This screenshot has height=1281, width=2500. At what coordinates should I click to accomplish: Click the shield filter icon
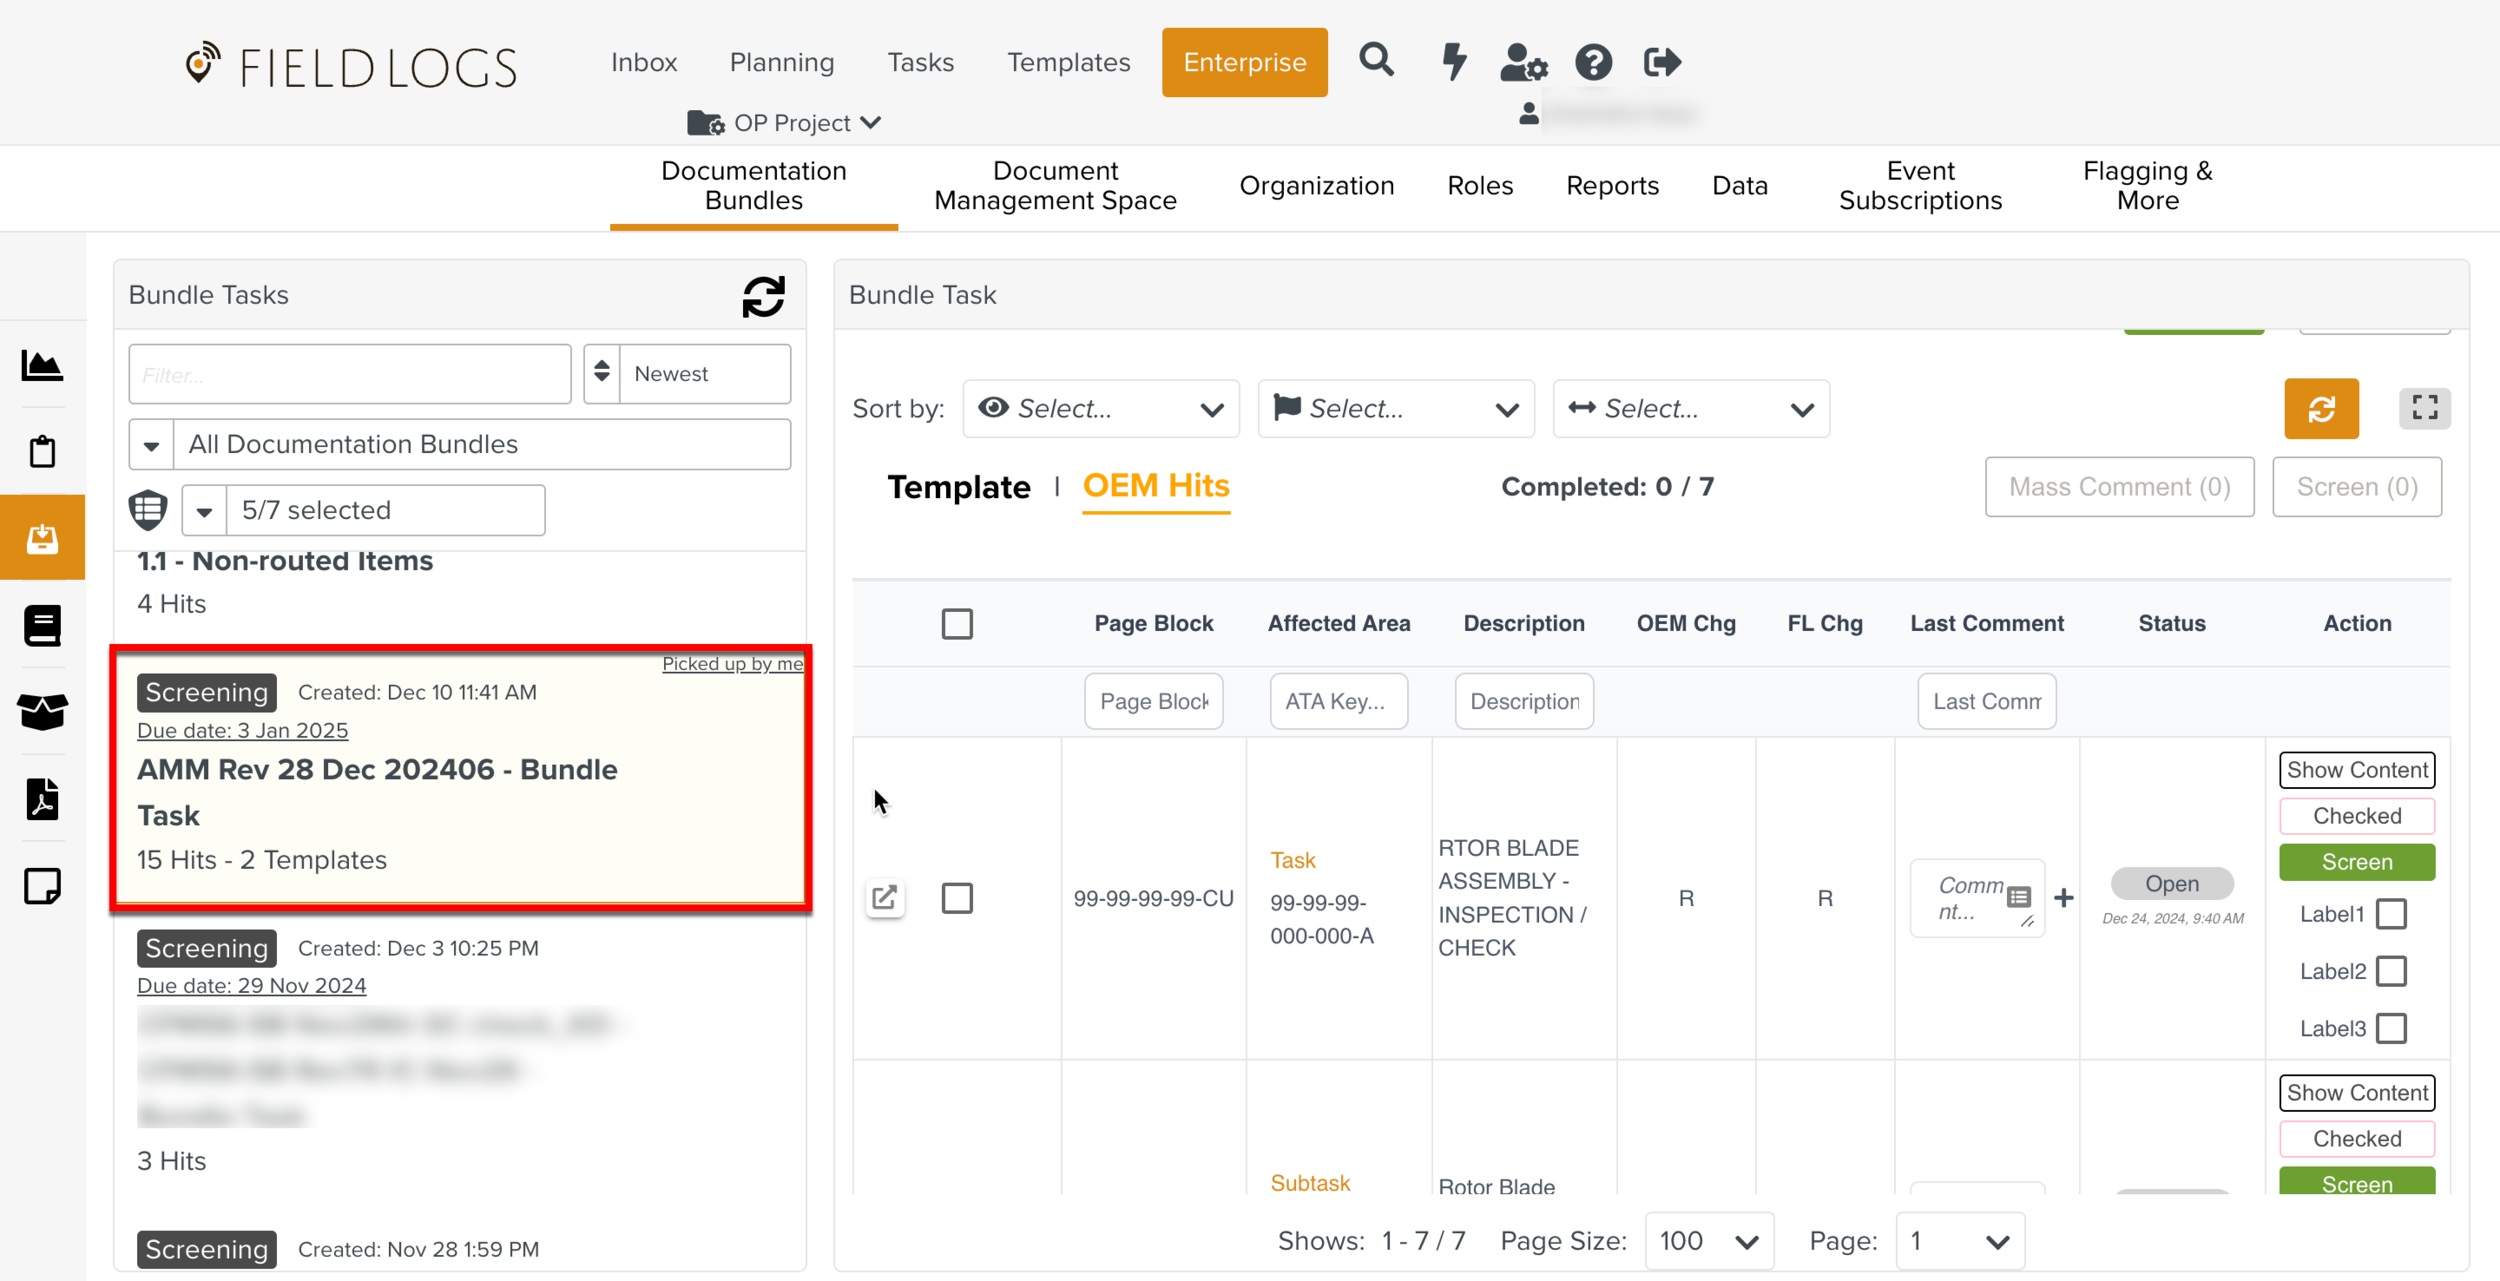pos(148,509)
